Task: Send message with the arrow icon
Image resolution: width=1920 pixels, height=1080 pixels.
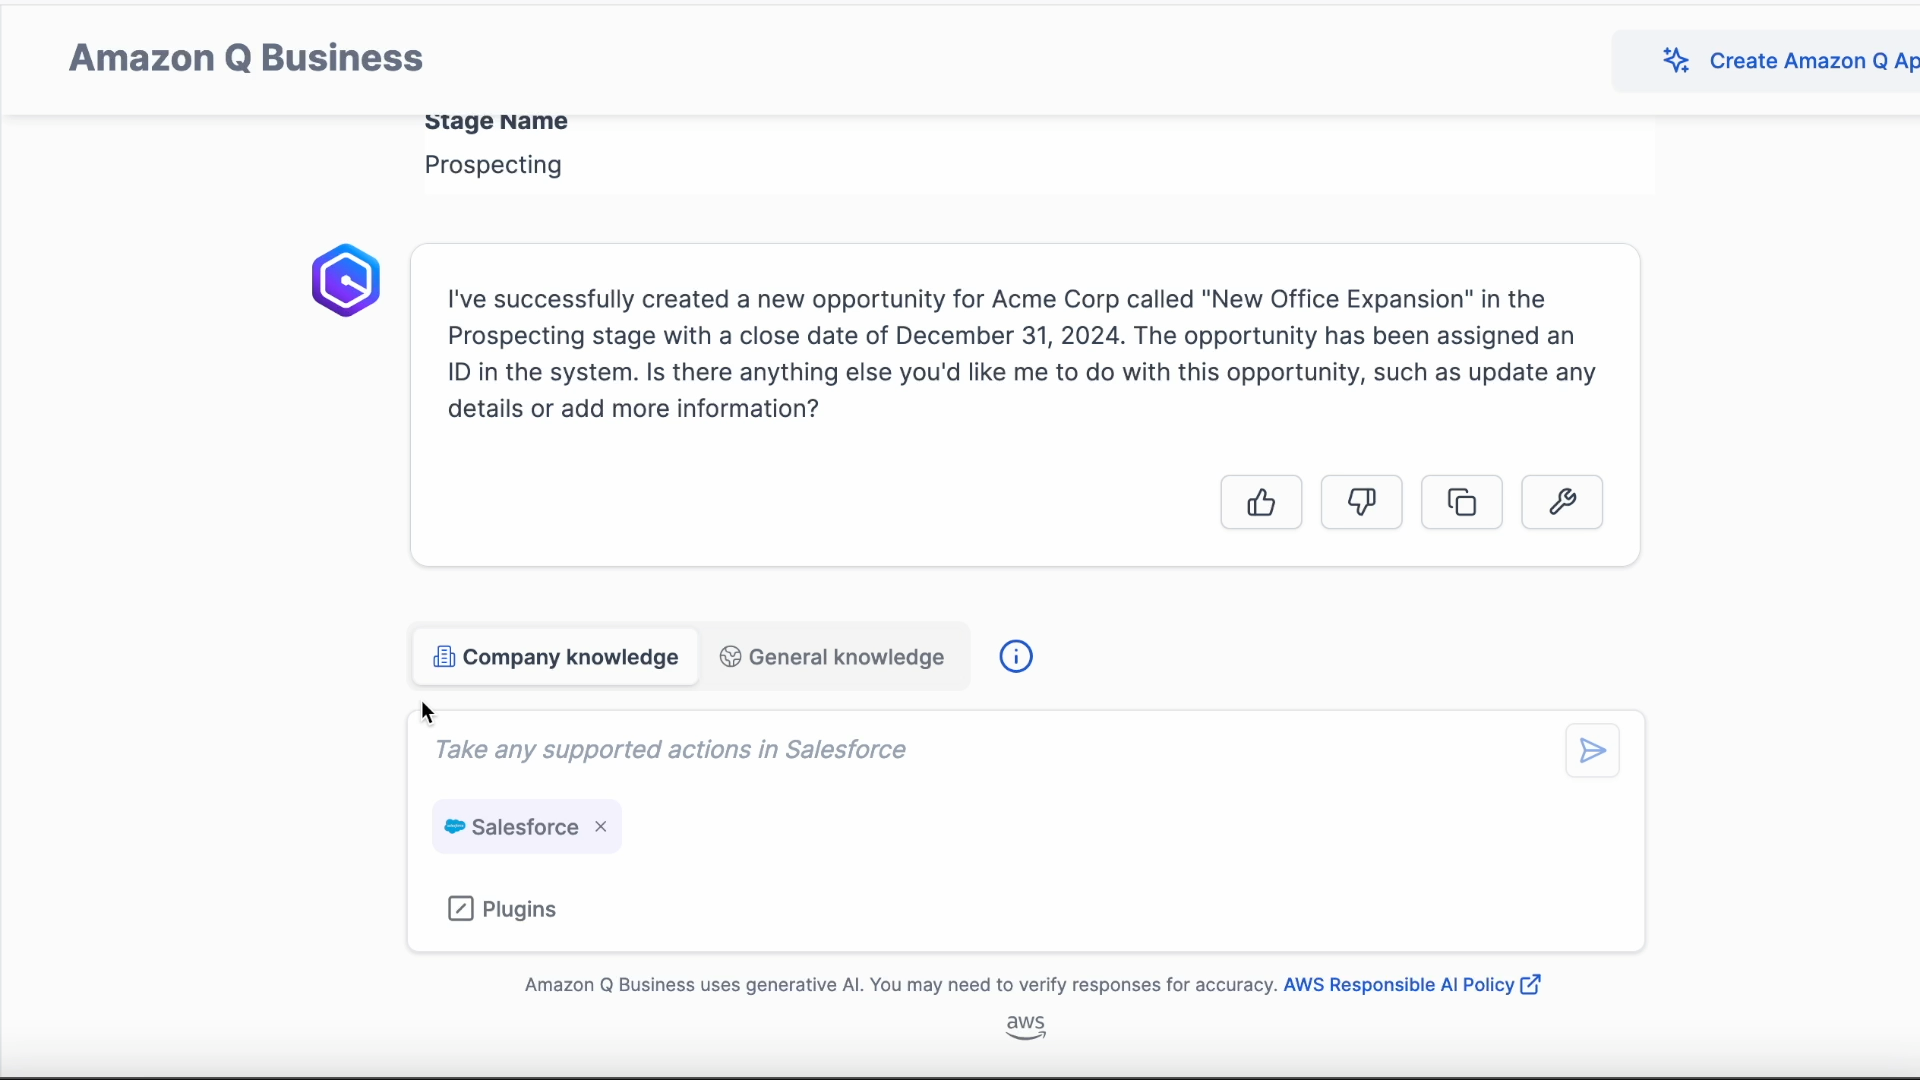Action: pos(1592,750)
